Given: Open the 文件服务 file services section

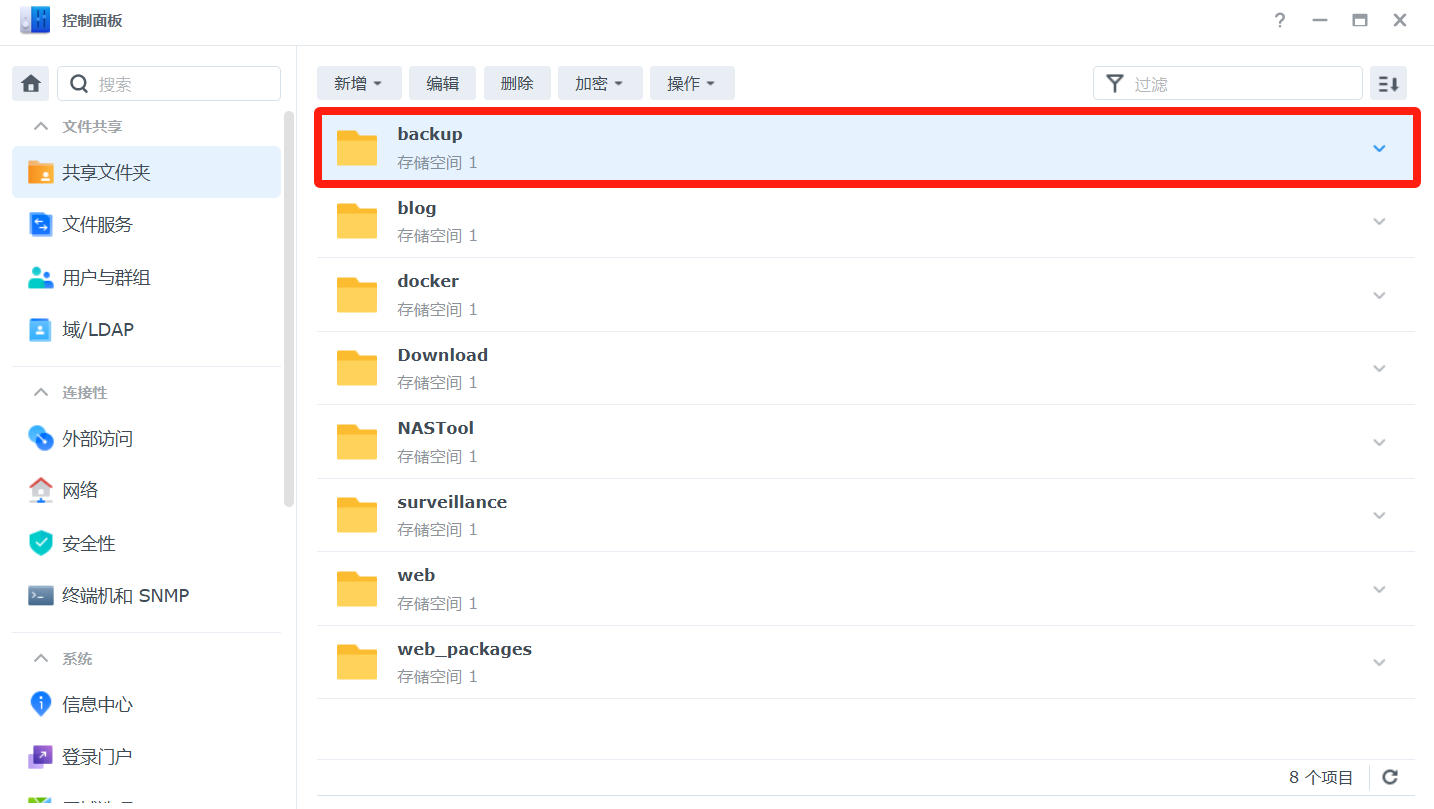Looking at the screenshot, I should (97, 225).
